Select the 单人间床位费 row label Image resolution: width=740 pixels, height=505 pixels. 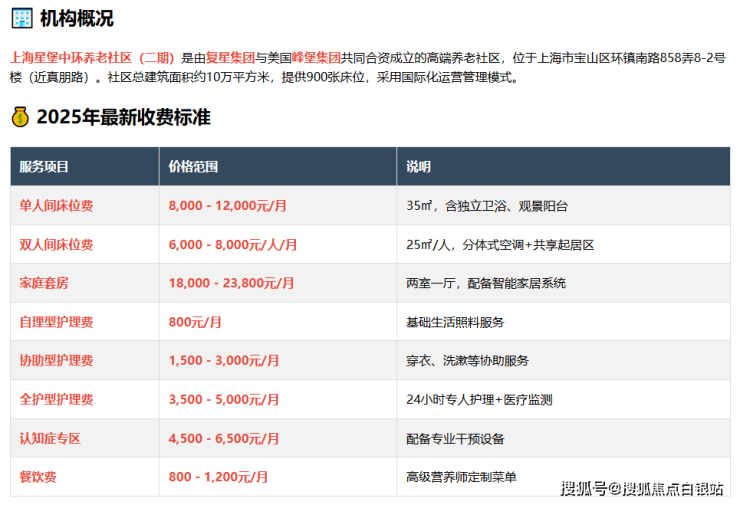(x=57, y=205)
